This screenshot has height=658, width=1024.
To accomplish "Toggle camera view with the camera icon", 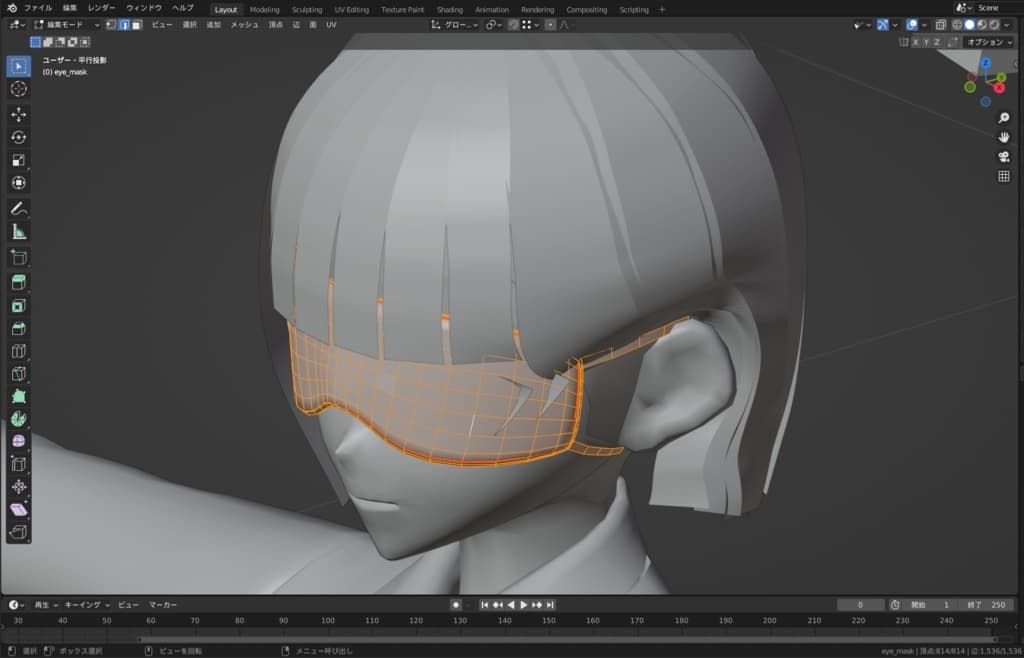I will [x=1003, y=157].
